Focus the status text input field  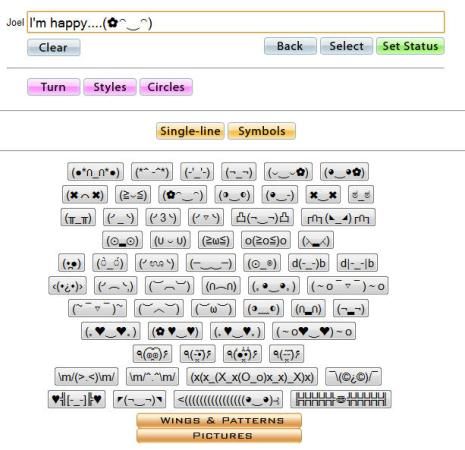click(236, 22)
